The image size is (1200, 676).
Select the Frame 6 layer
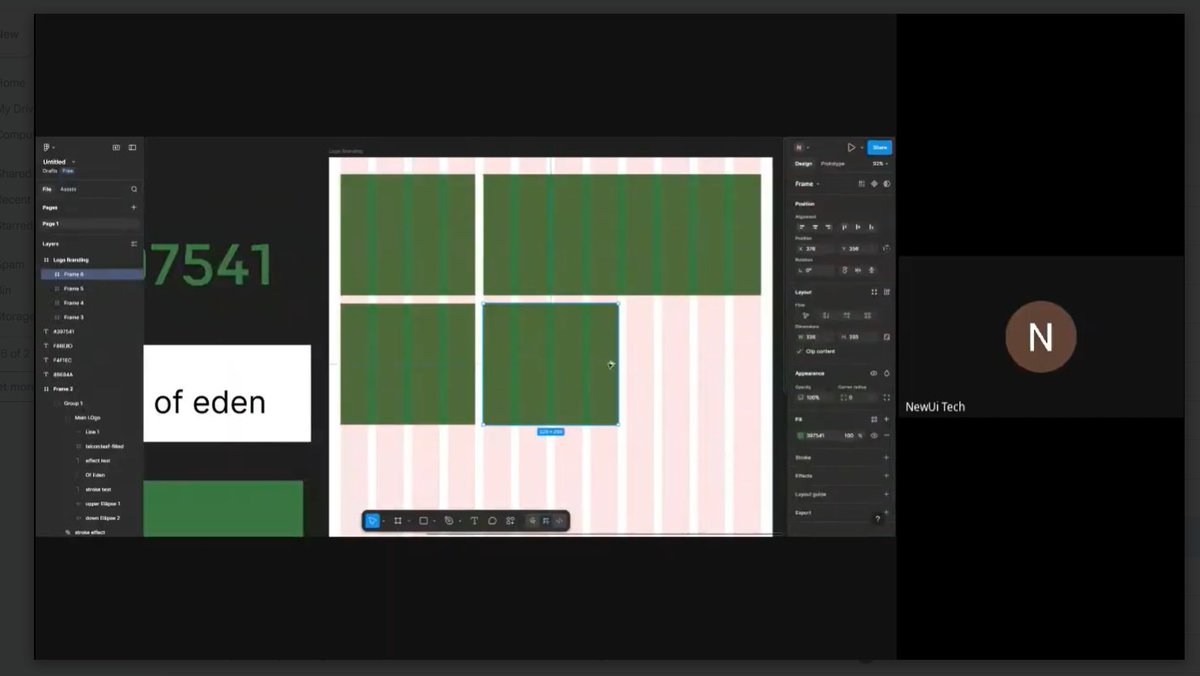(91, 274)
